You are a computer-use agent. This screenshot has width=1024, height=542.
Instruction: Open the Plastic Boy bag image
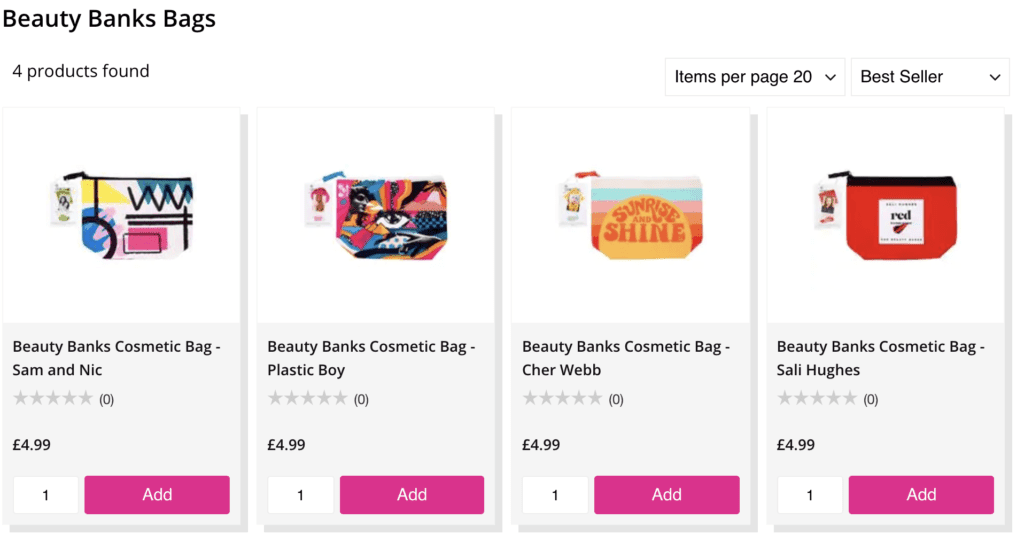tap(376, 215)
